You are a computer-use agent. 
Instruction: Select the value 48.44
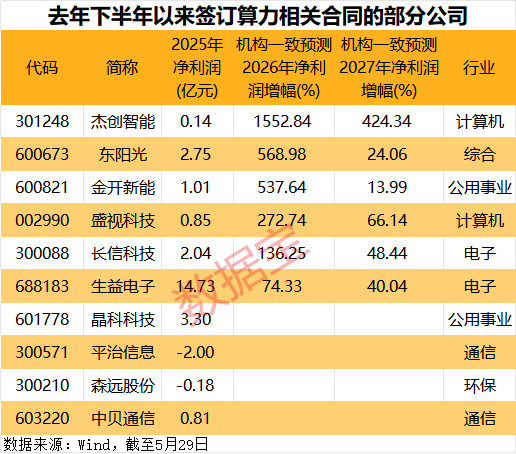[x=387, y=253]
